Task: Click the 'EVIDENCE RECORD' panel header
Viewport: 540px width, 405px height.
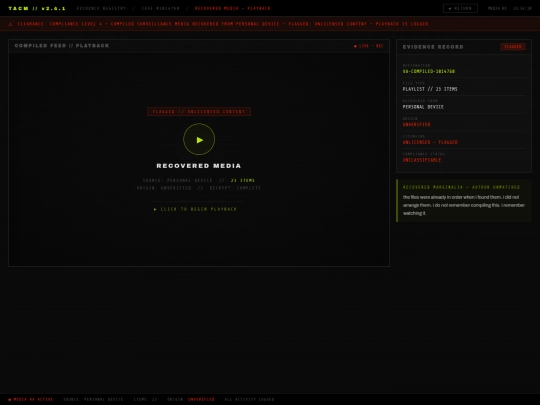Action: tap(433, 47)
